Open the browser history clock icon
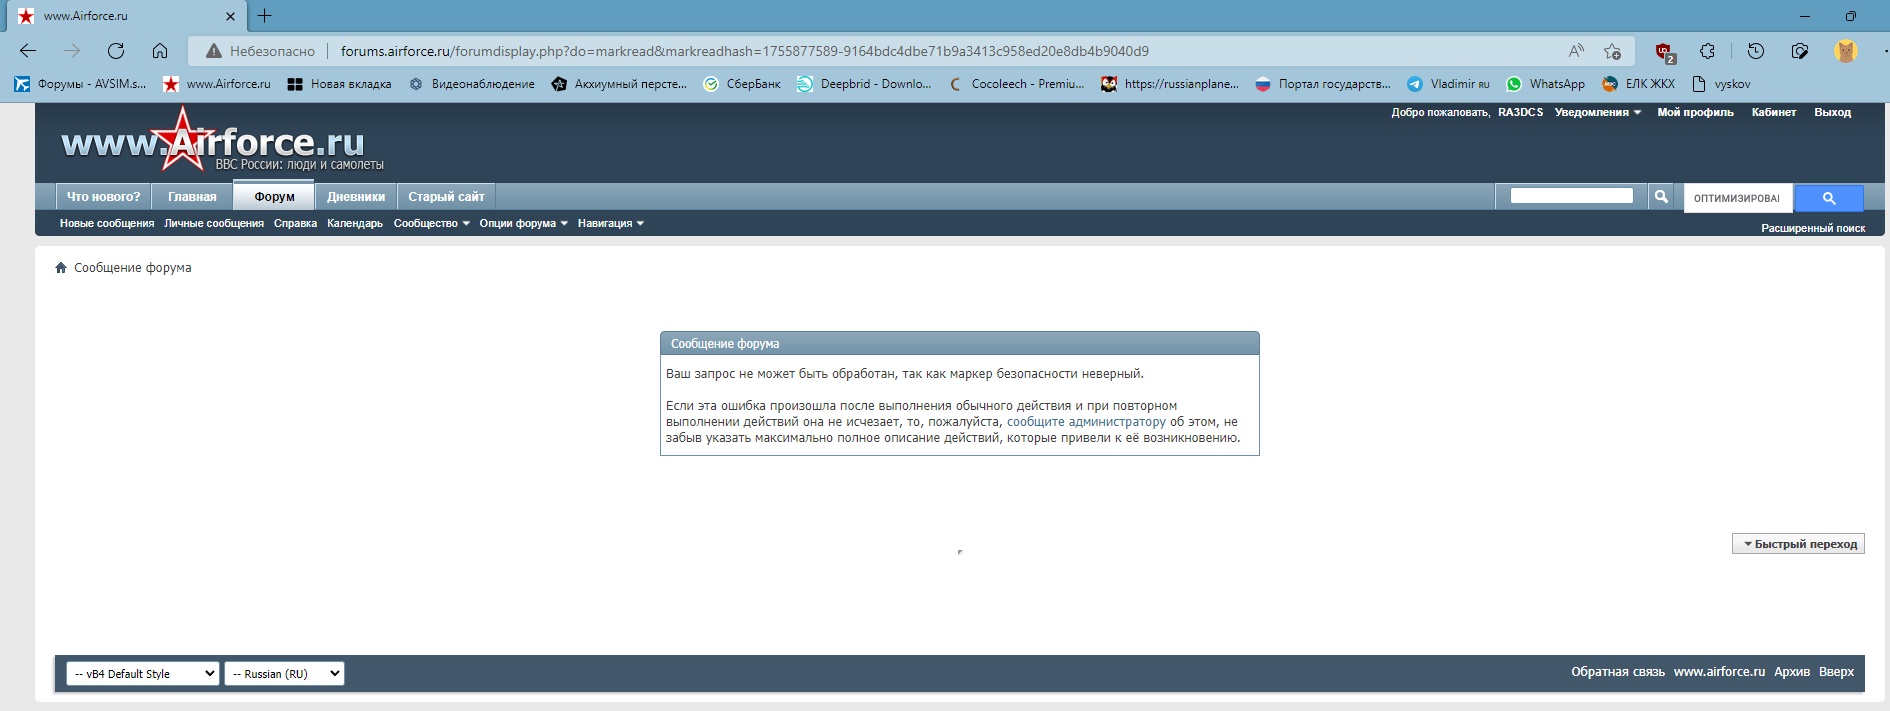Image resolution: width=1890 pixels, height=711 pixels. coord(1755,51)
